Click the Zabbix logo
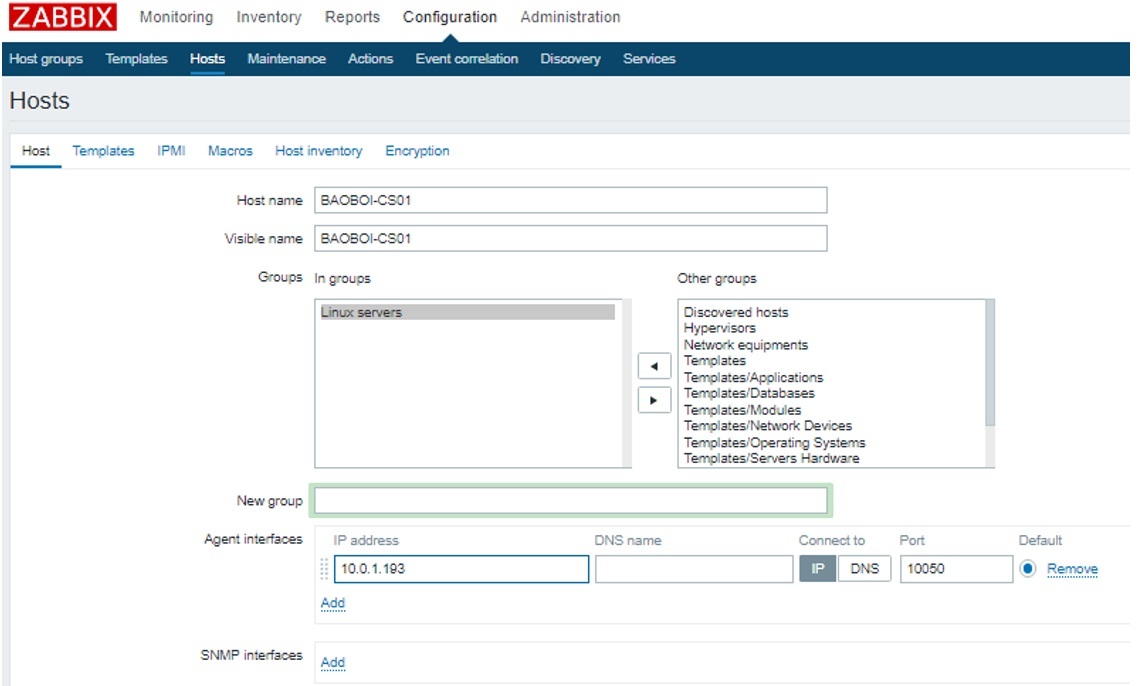1141x686 pixels. (x=62, y=17)
